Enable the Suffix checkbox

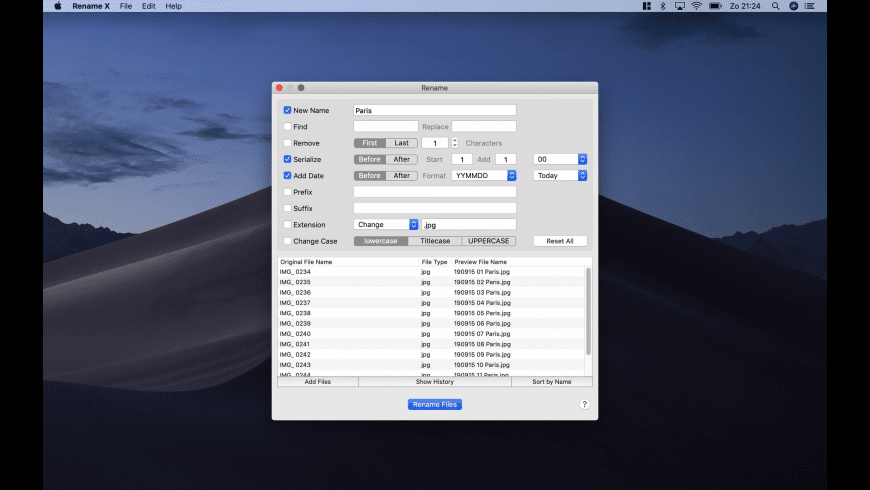[x=287, y=208]
